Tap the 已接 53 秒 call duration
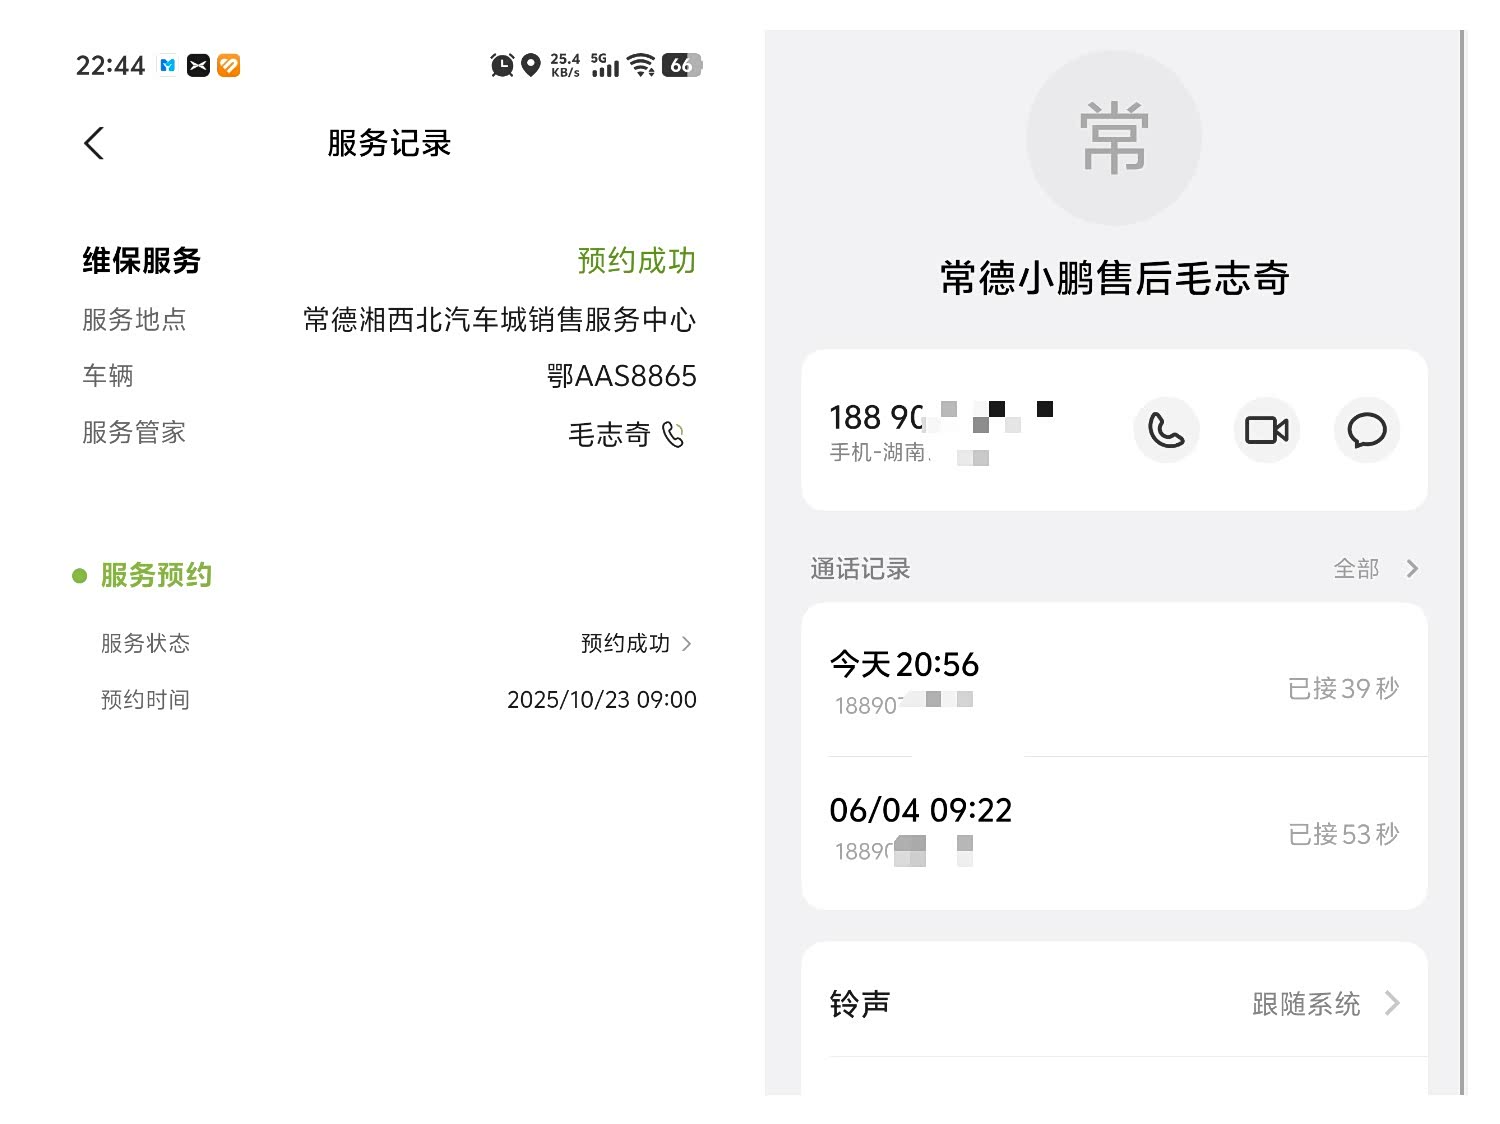Image resolution: width=1500 pixels, height=1124 pixels. (1343, 834)
